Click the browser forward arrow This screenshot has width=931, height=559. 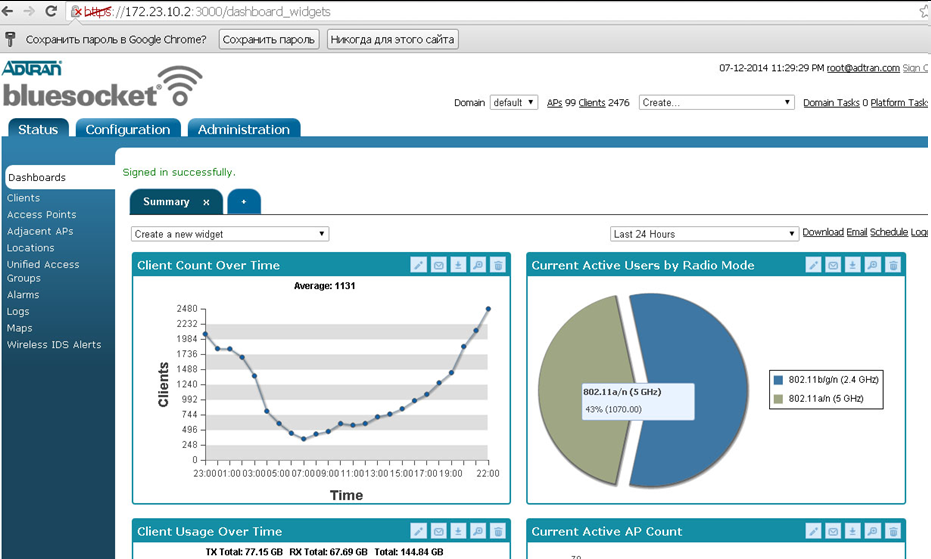coord(28,11)
